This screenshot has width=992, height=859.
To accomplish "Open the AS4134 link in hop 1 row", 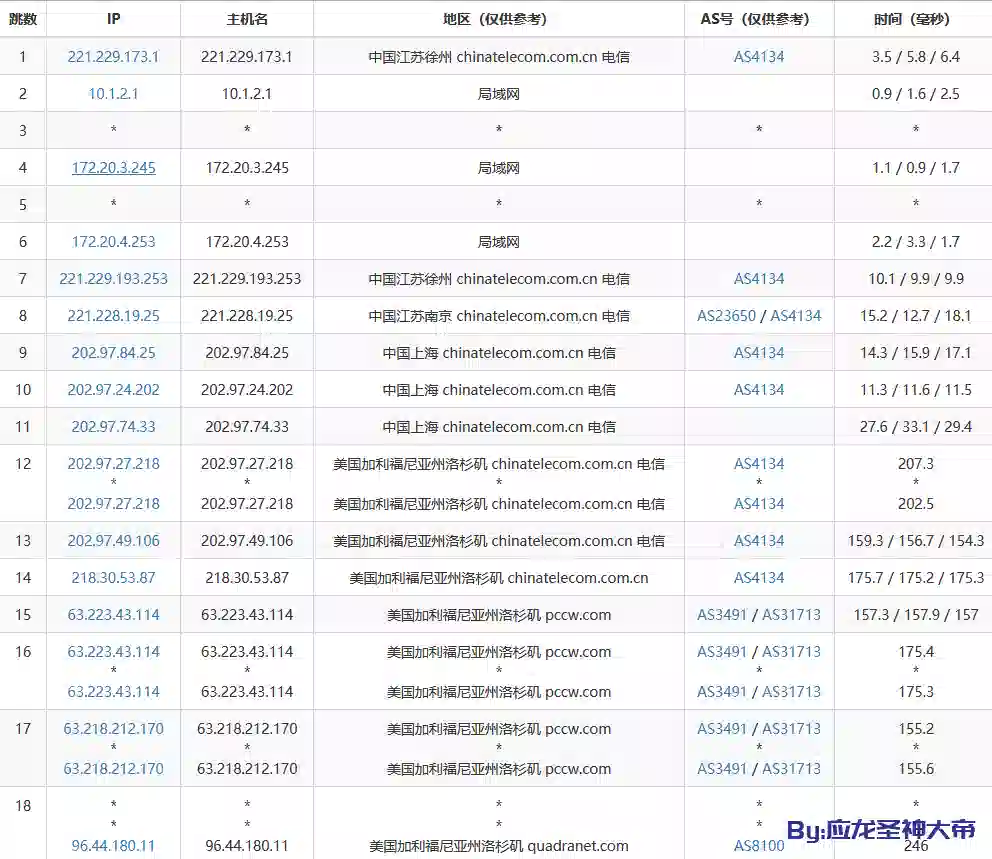I will (759, 57).
